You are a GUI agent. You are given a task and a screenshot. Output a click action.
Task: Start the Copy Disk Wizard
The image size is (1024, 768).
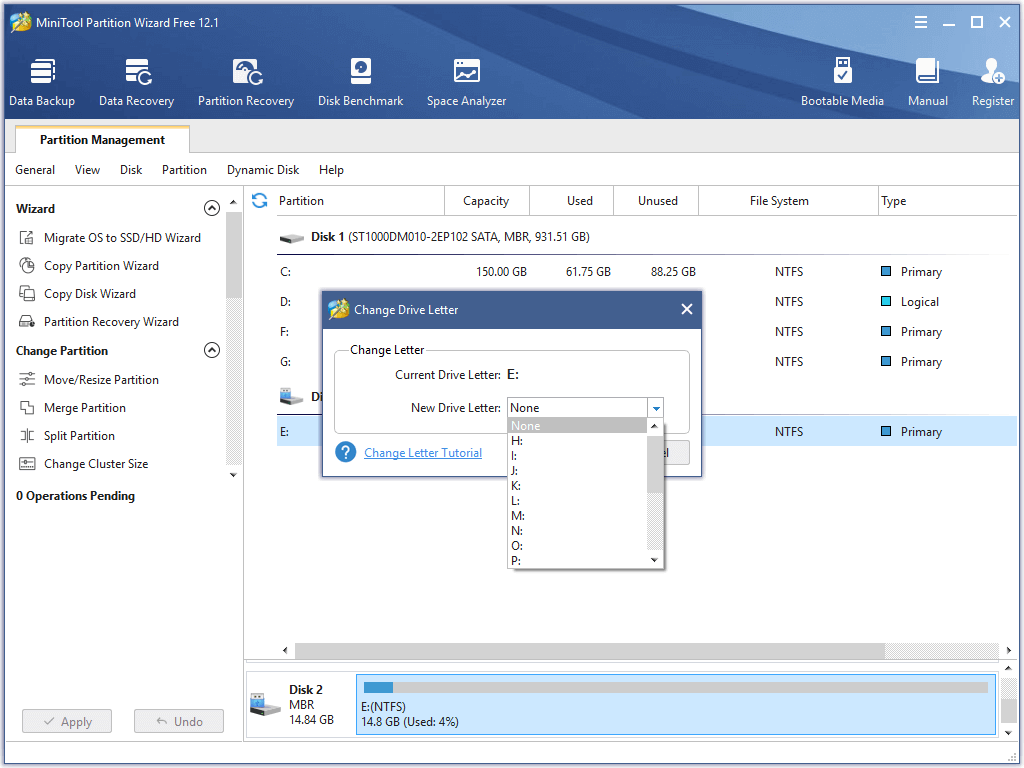pyautogui.click(x=78, y=294)
